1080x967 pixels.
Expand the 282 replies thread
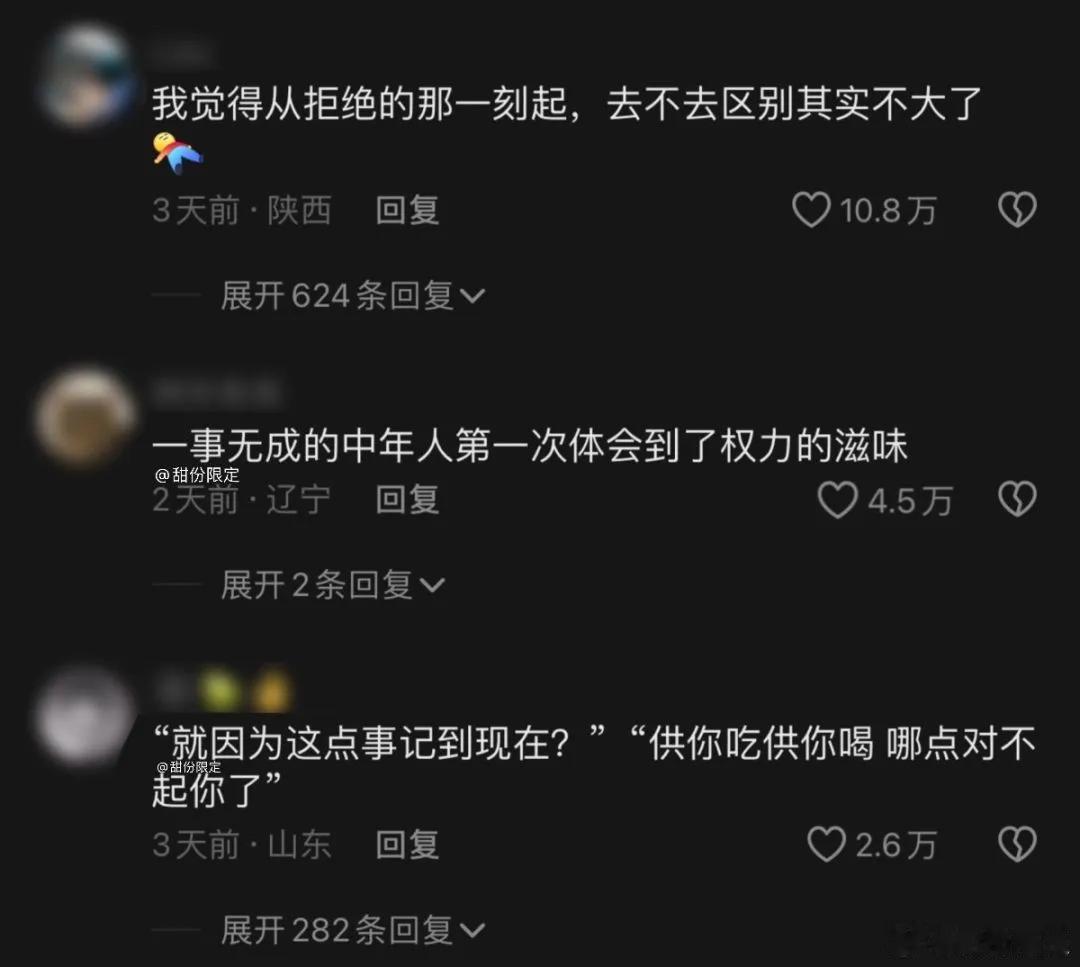coord(353,930)
